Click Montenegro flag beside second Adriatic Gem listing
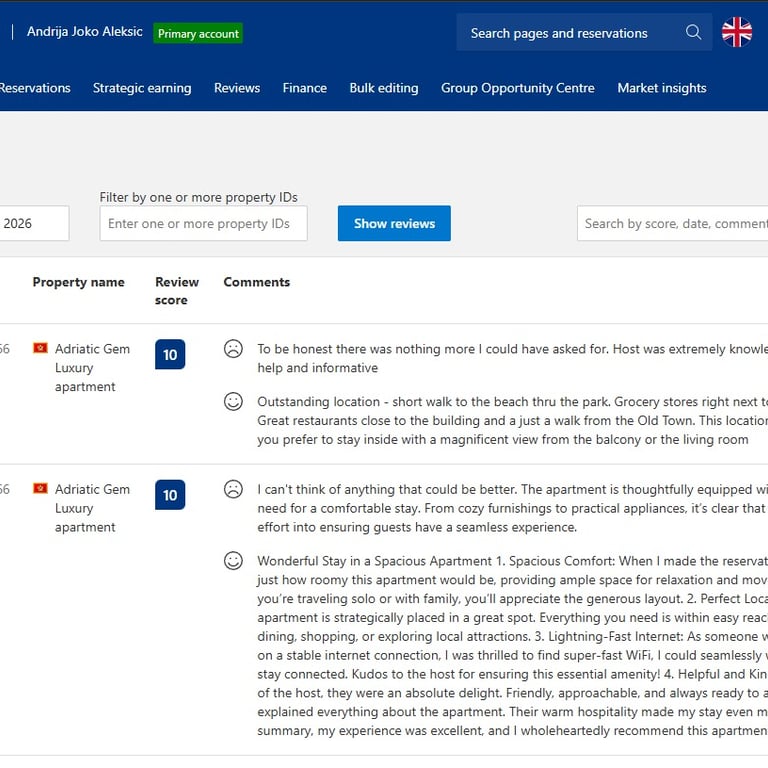This screenshot has width=768, height=768. (x=40, y=489)
